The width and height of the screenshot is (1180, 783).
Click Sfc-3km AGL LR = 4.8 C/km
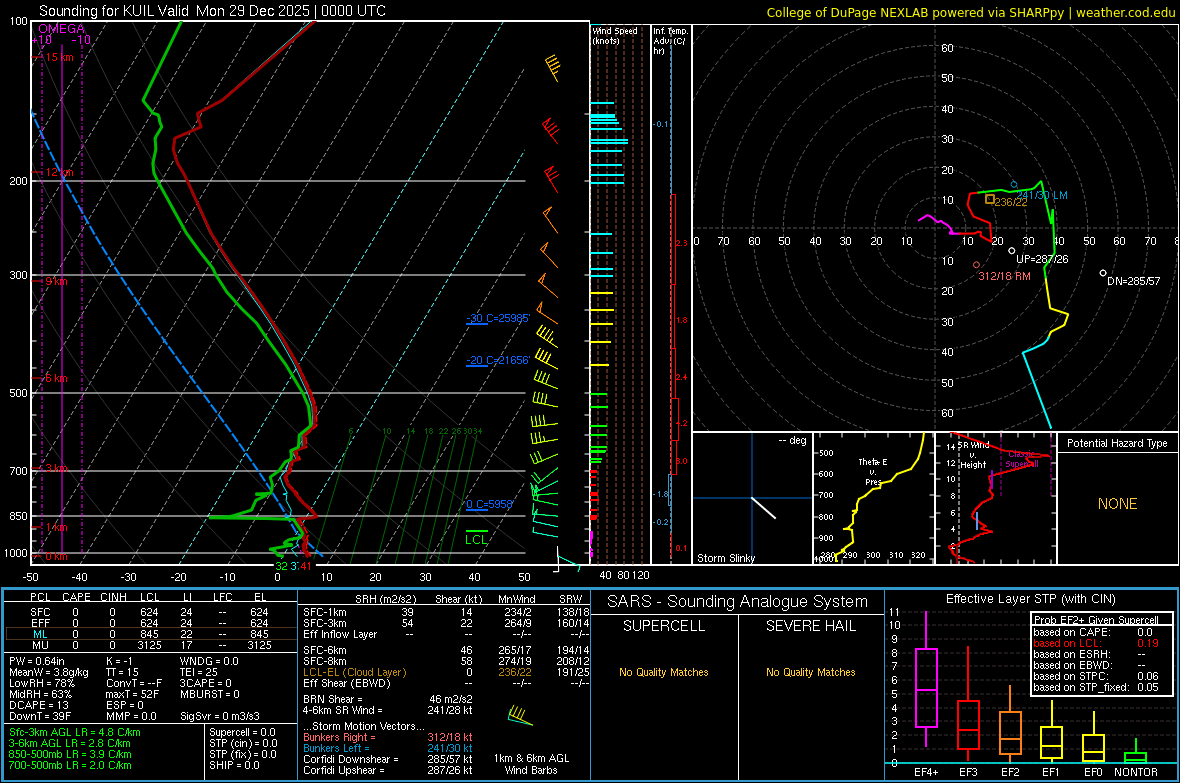coord(75,732)
